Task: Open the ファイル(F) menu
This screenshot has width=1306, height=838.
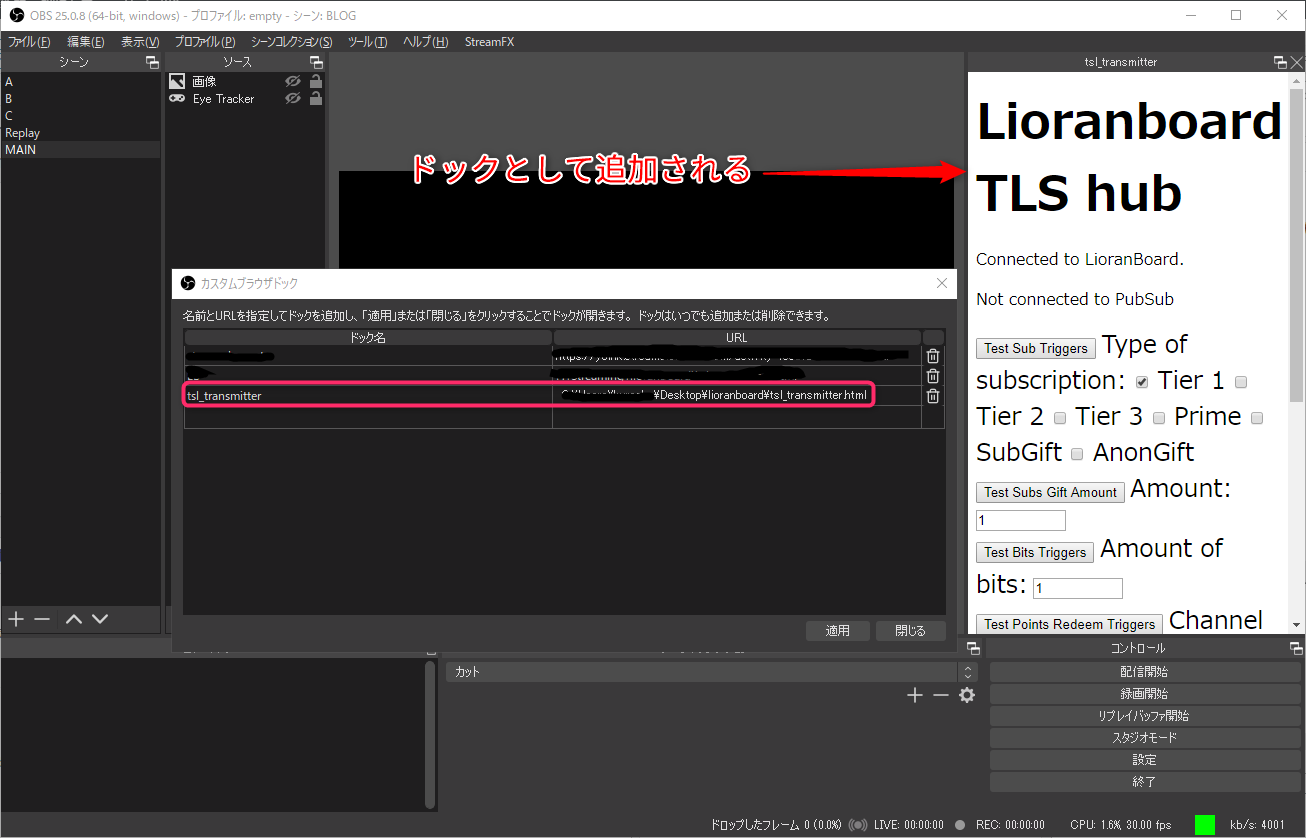Action: [29, 42]
